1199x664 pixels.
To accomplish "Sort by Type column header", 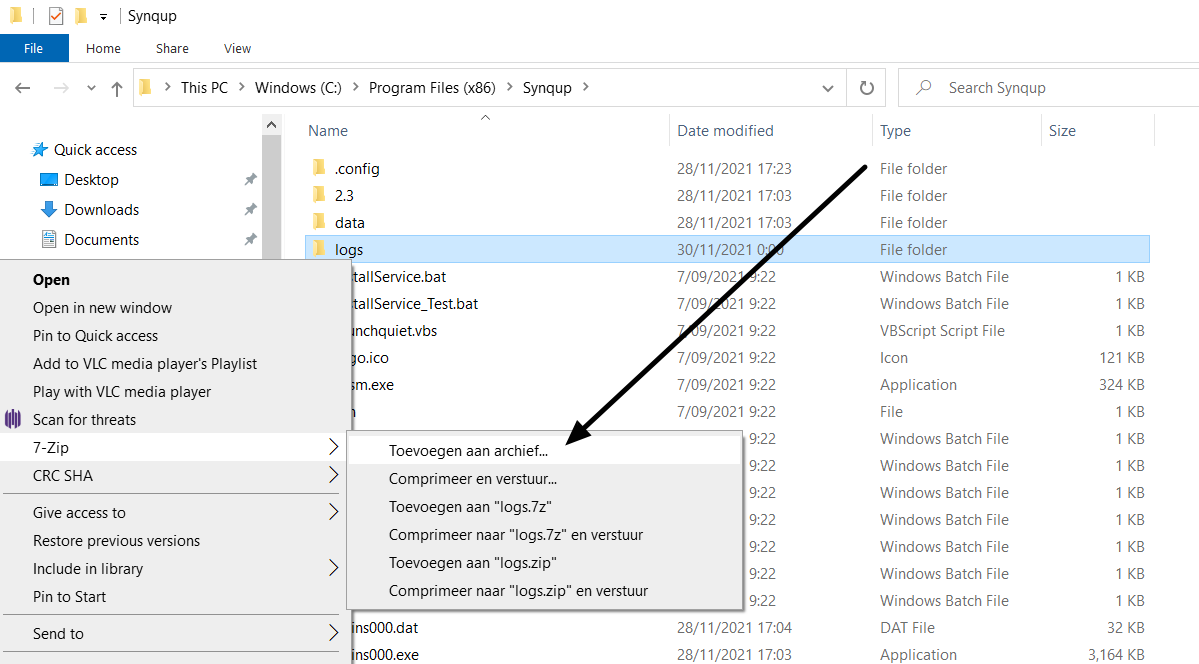I will pos(895,131).
